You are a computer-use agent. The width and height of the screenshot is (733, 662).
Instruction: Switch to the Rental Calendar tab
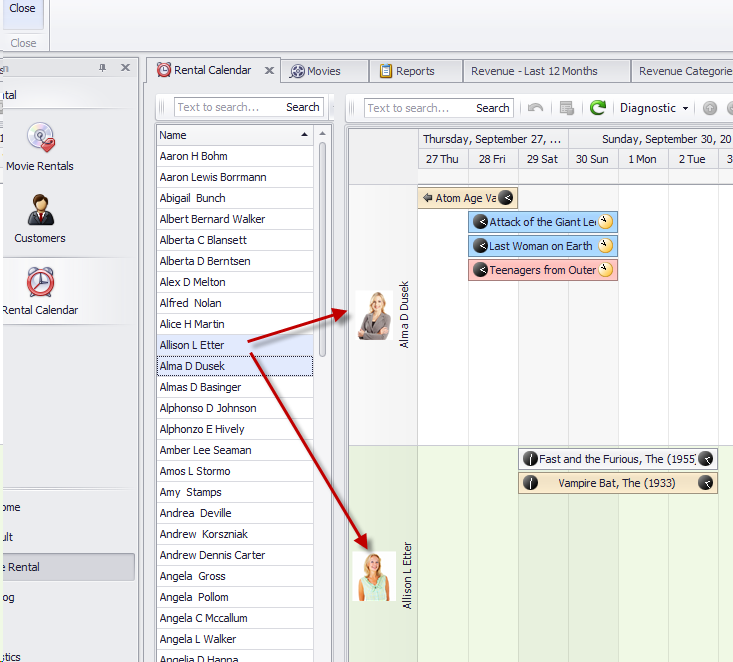(x=213, y=70)
